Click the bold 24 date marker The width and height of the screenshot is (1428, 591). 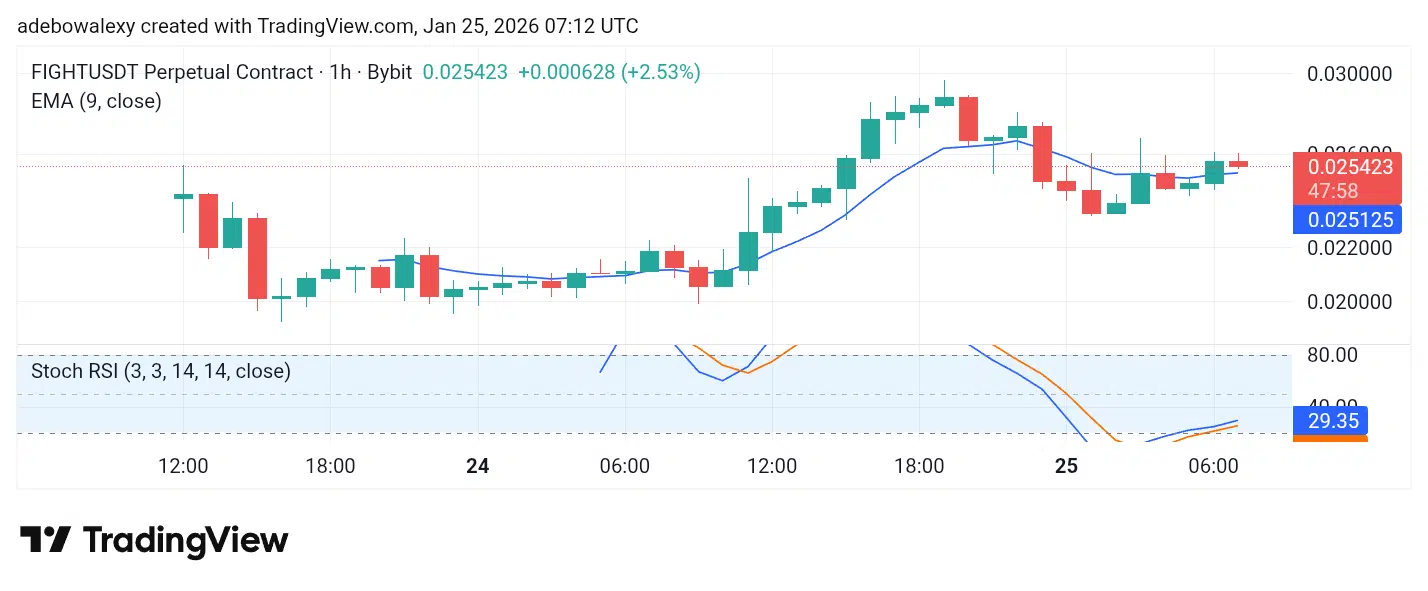478,466
